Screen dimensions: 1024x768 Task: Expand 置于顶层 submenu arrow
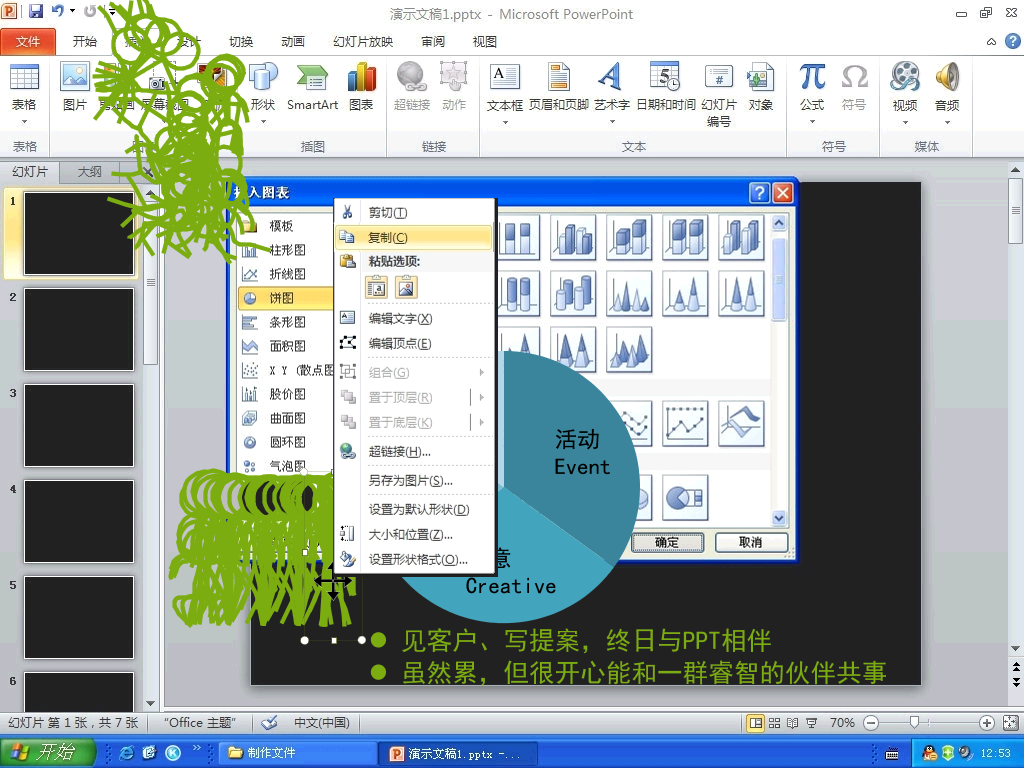(x=482, y=397)
